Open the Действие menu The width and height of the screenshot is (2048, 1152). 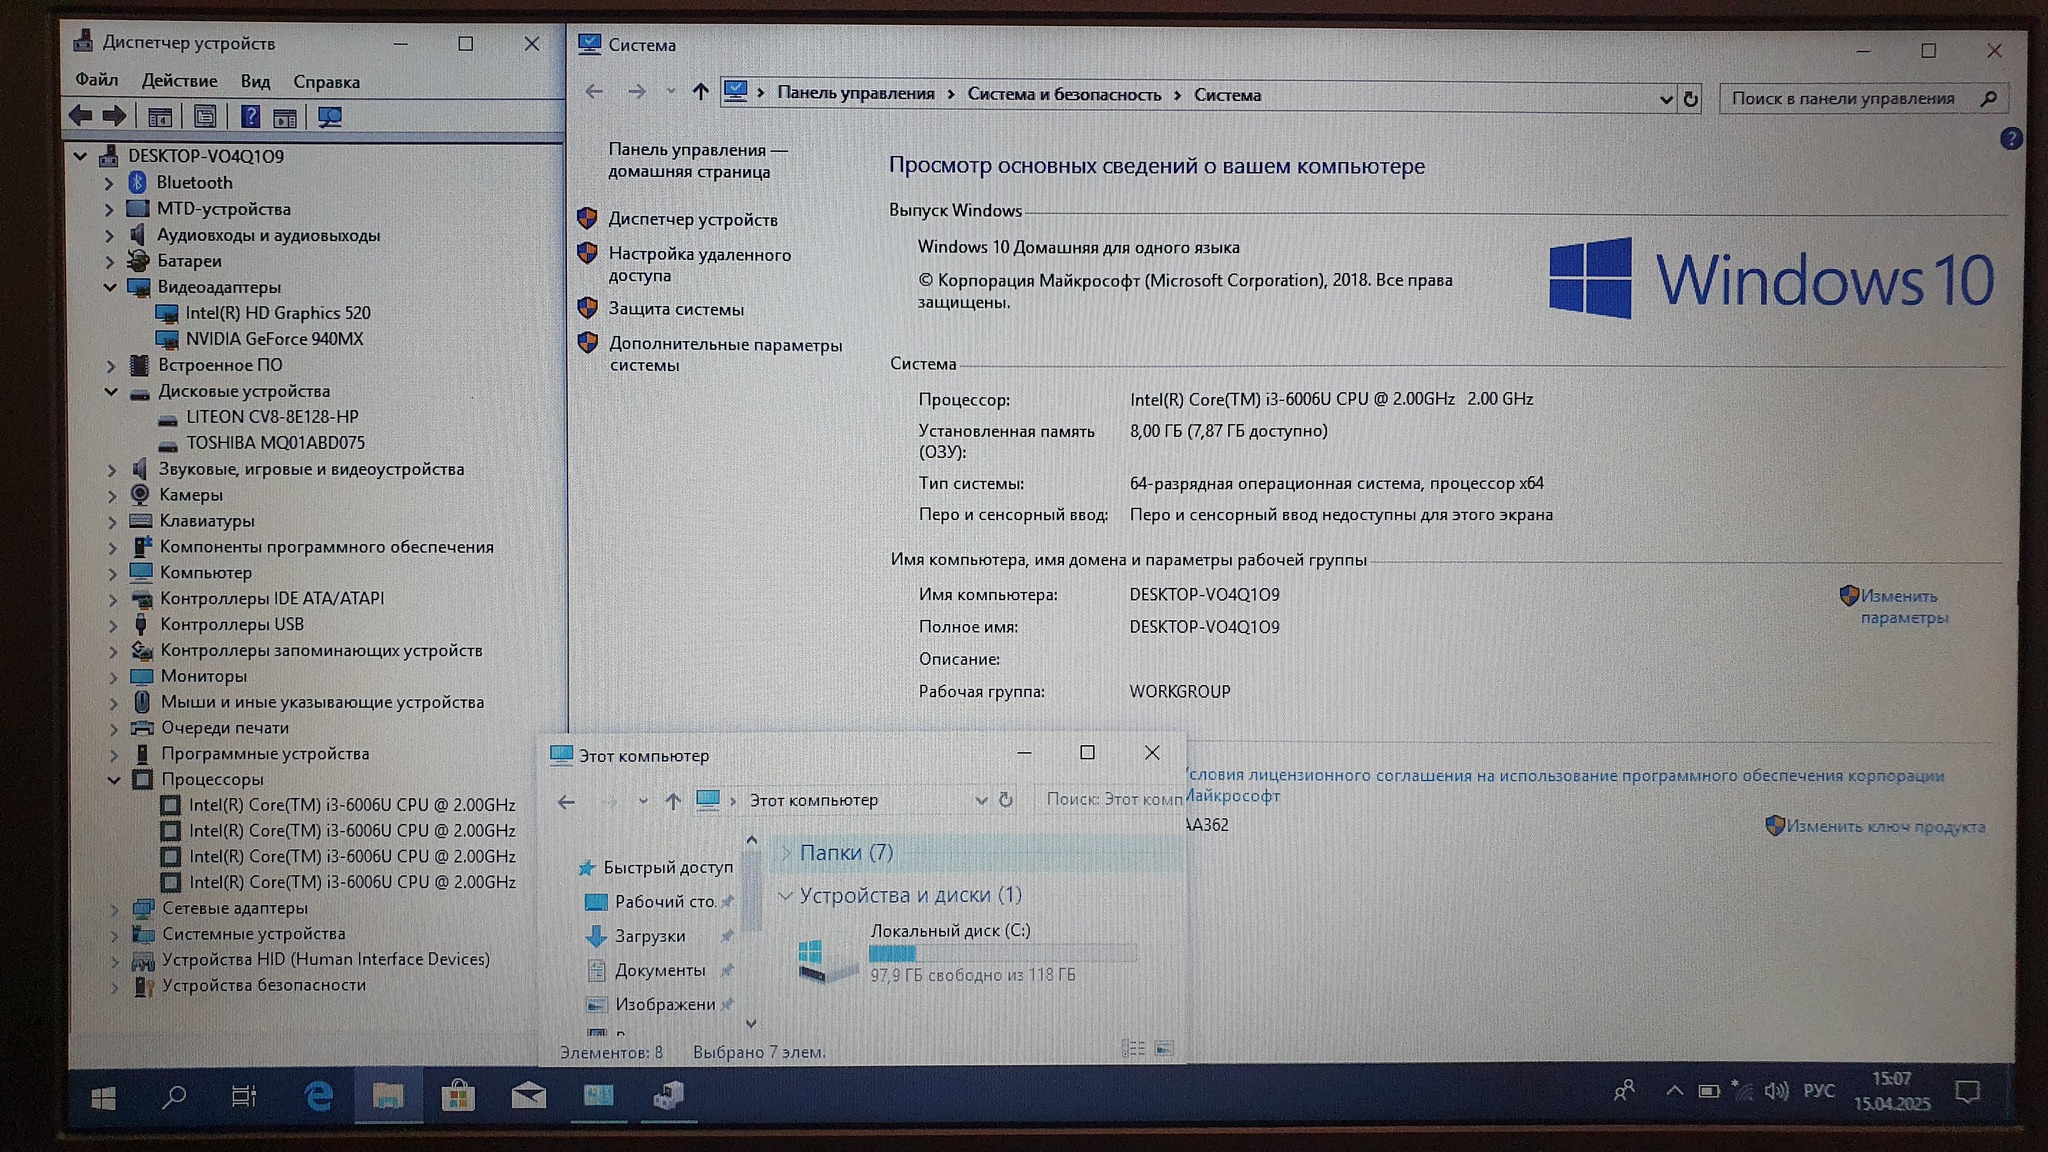click(x=179, y=82)
